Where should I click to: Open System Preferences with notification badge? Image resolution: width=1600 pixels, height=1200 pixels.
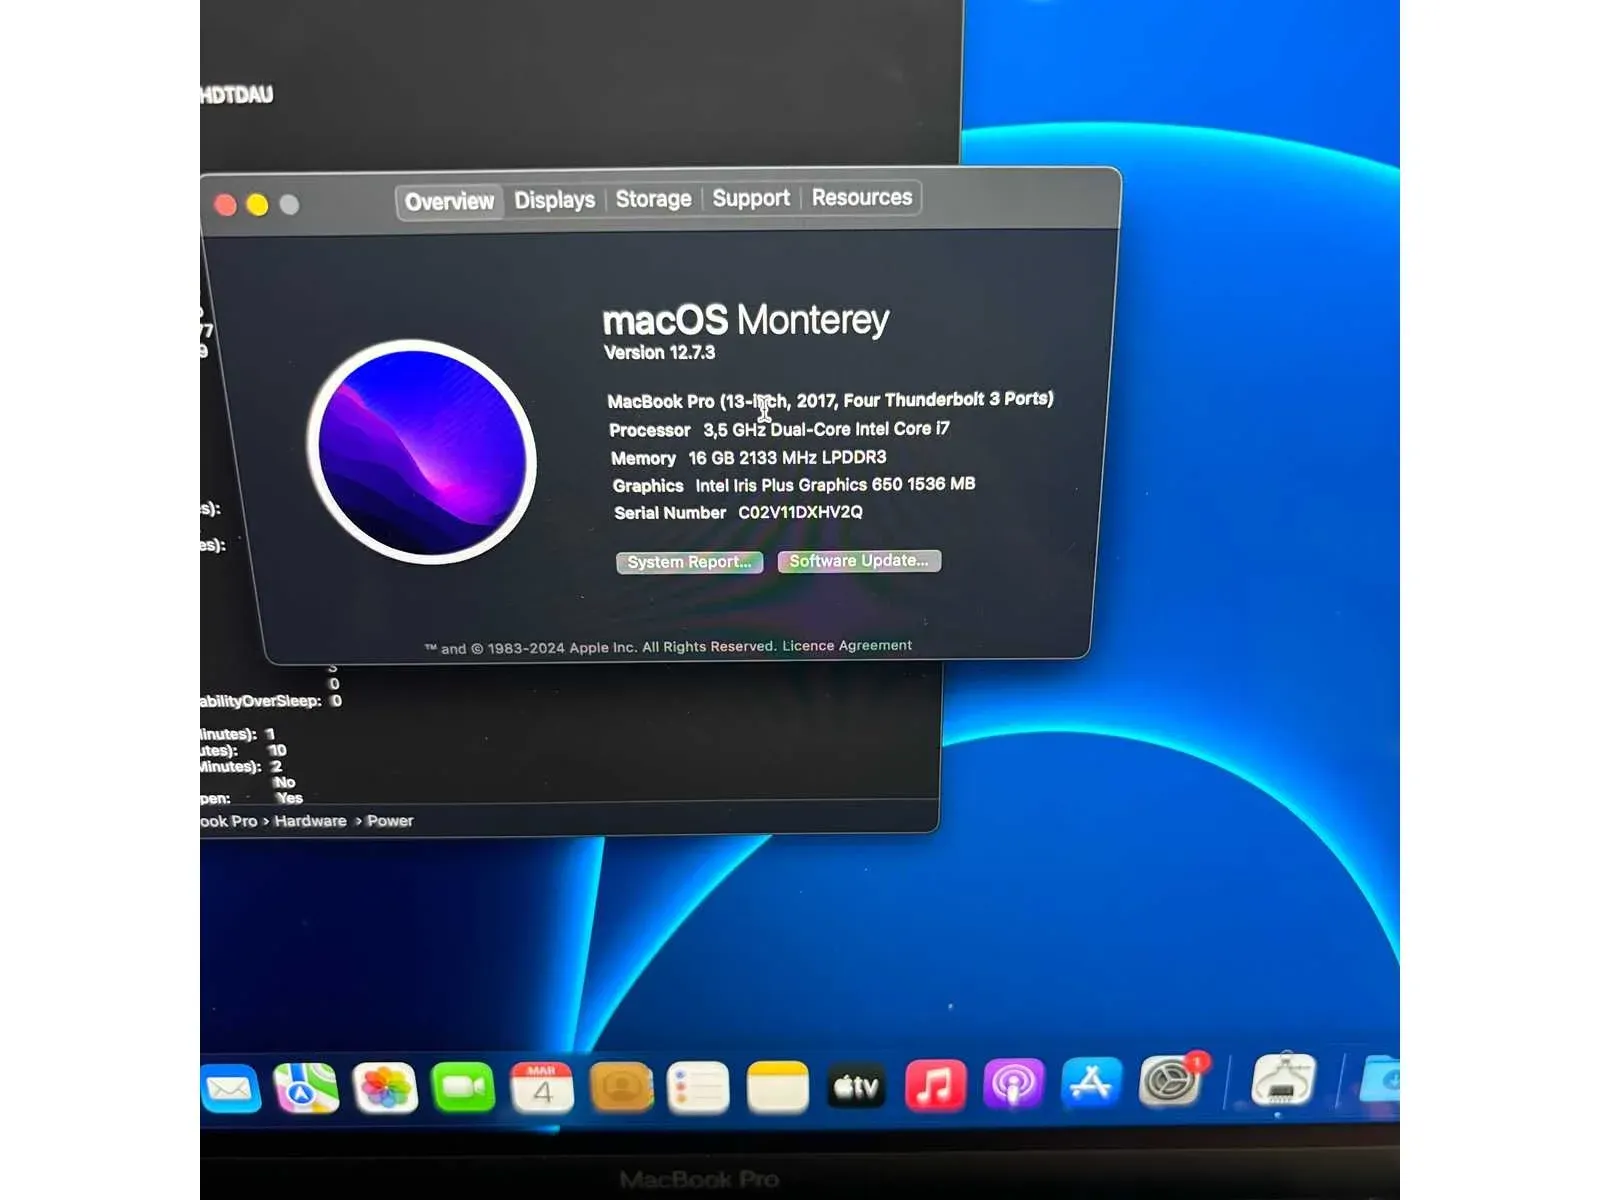[x=1172, y=1081]
